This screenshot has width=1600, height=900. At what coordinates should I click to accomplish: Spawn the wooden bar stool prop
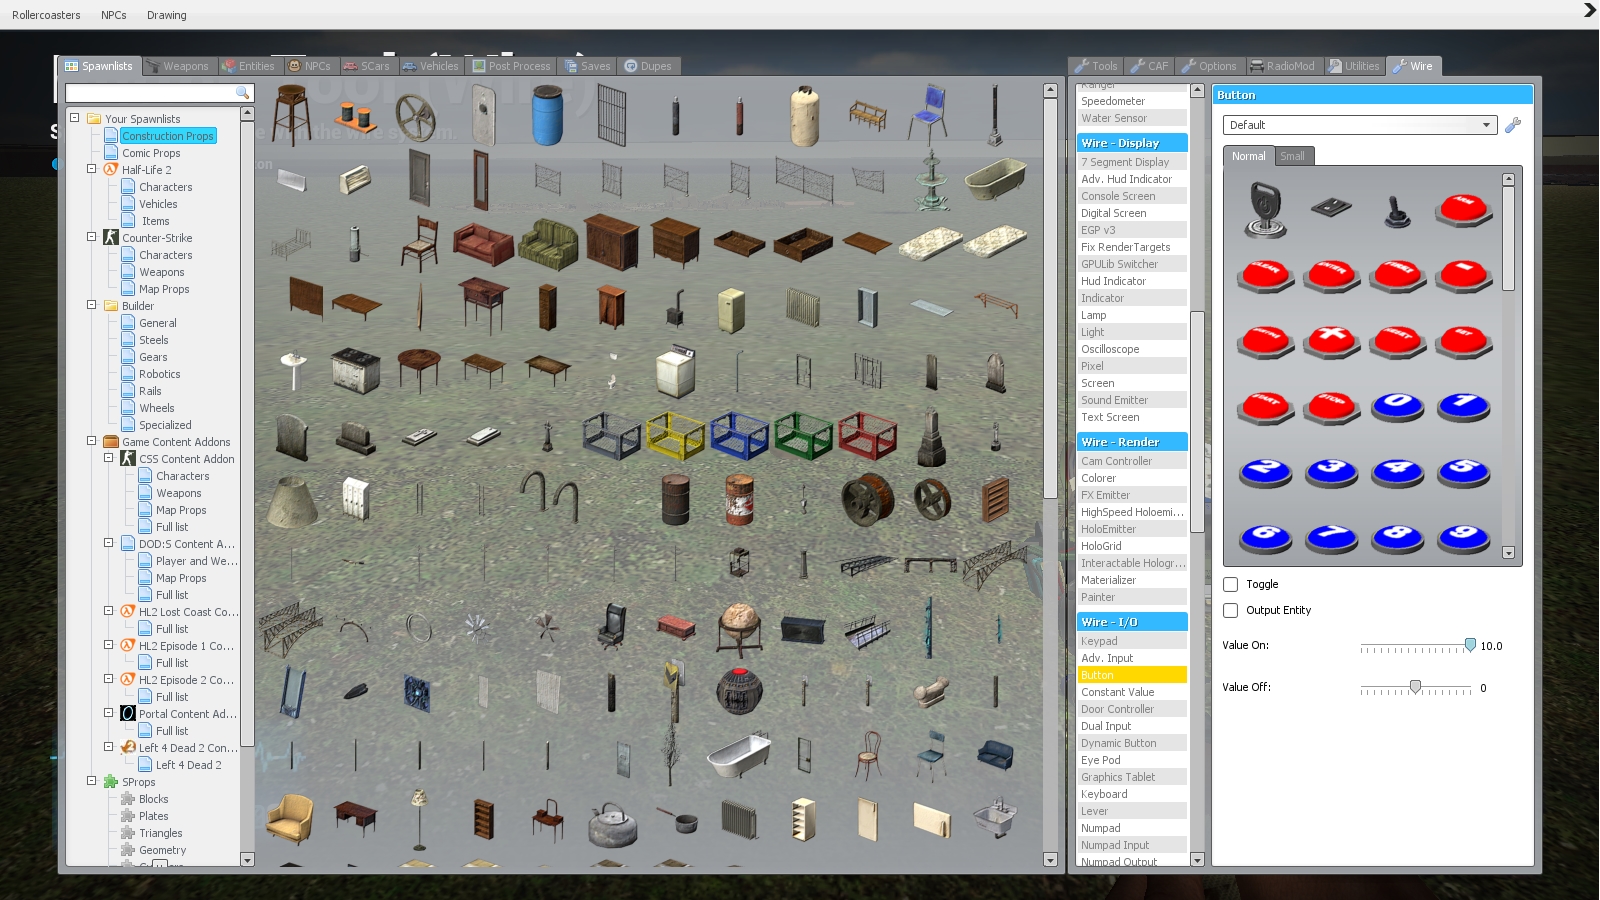[x=291, y=115]
